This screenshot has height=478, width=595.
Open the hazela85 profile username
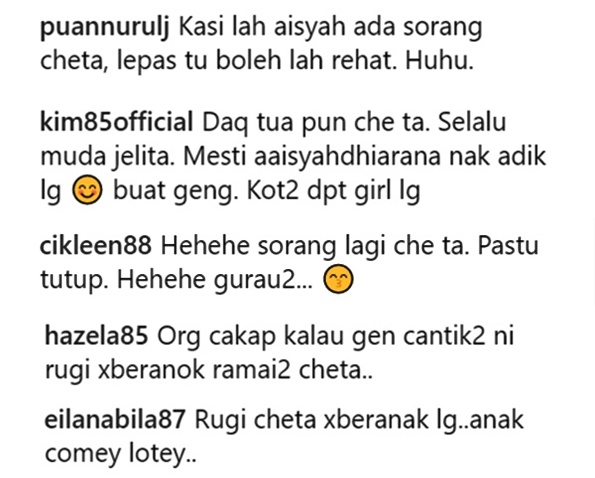(x=96, y=336)
